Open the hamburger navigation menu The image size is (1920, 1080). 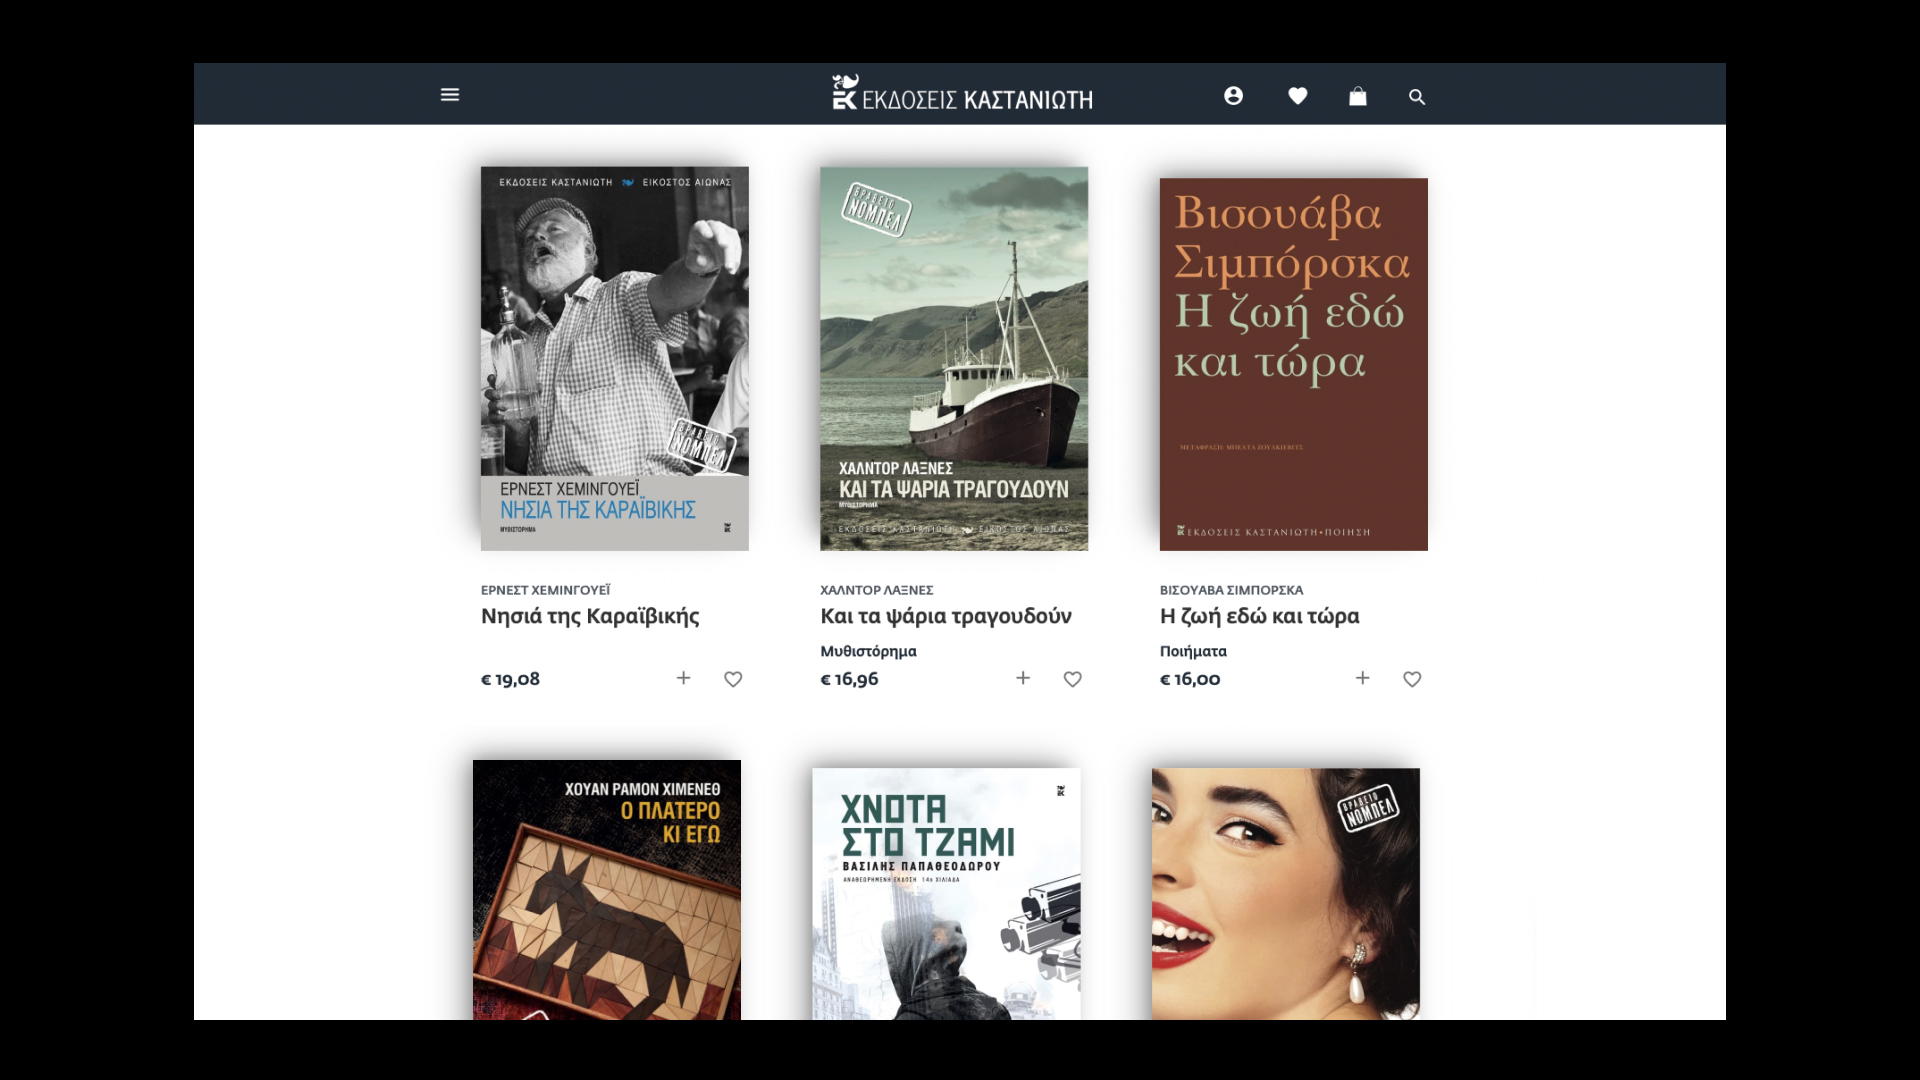coord(450,95)
